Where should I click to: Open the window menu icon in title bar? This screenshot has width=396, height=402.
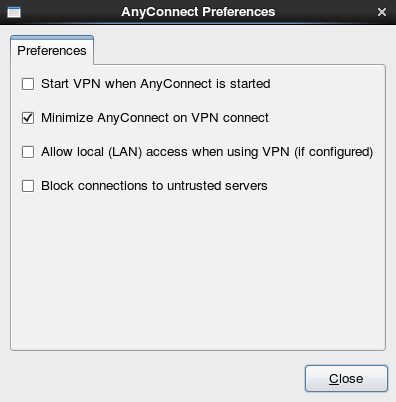coord(14,12)
